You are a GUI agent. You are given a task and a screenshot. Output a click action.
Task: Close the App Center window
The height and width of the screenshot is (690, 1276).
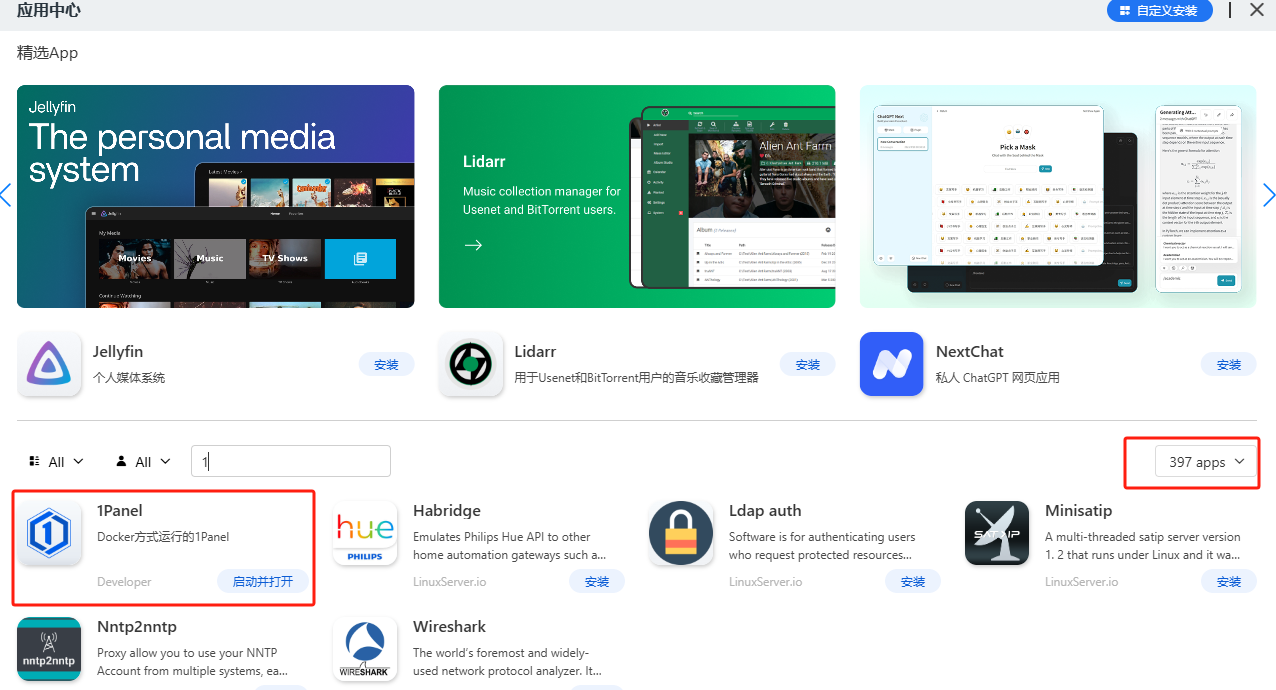click(x=1256, y=10)
